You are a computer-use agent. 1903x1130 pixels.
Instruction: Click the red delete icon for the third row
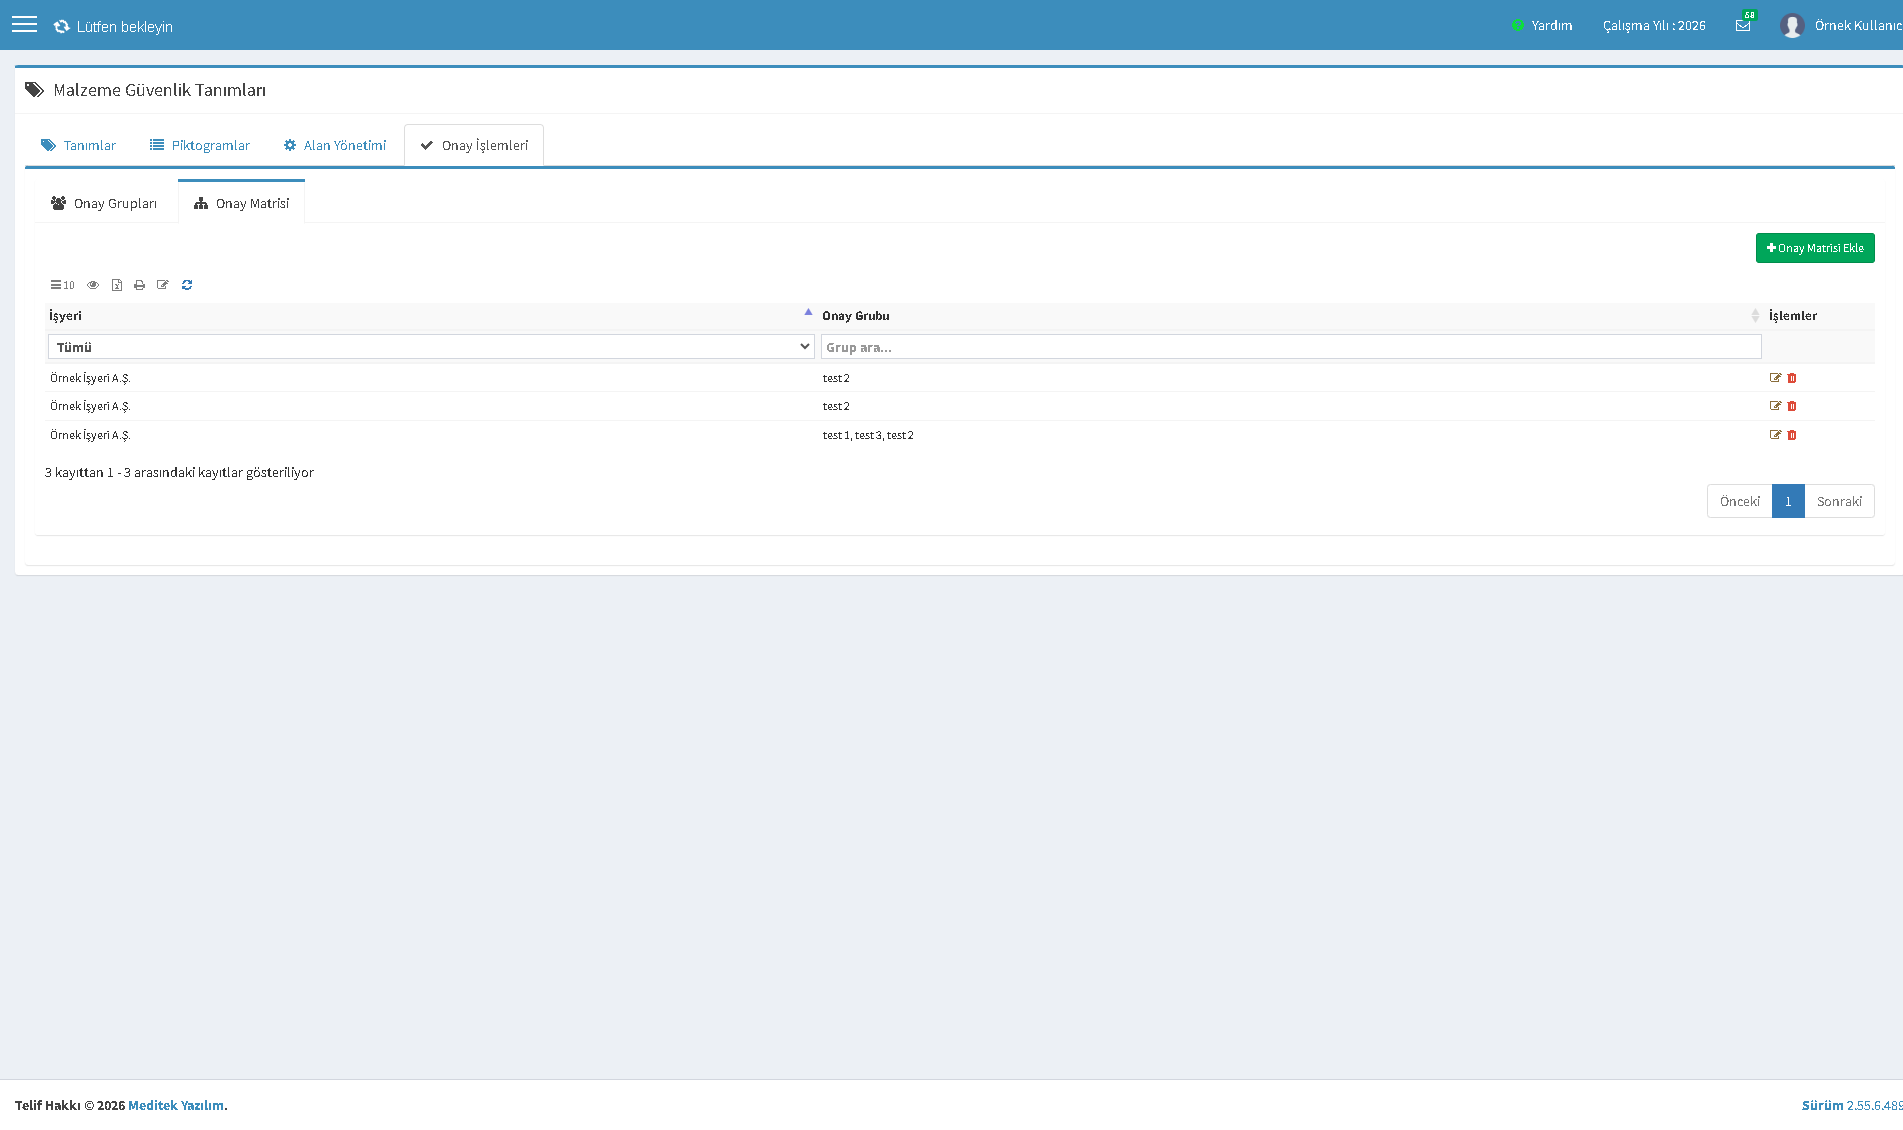pos(1792,435)
